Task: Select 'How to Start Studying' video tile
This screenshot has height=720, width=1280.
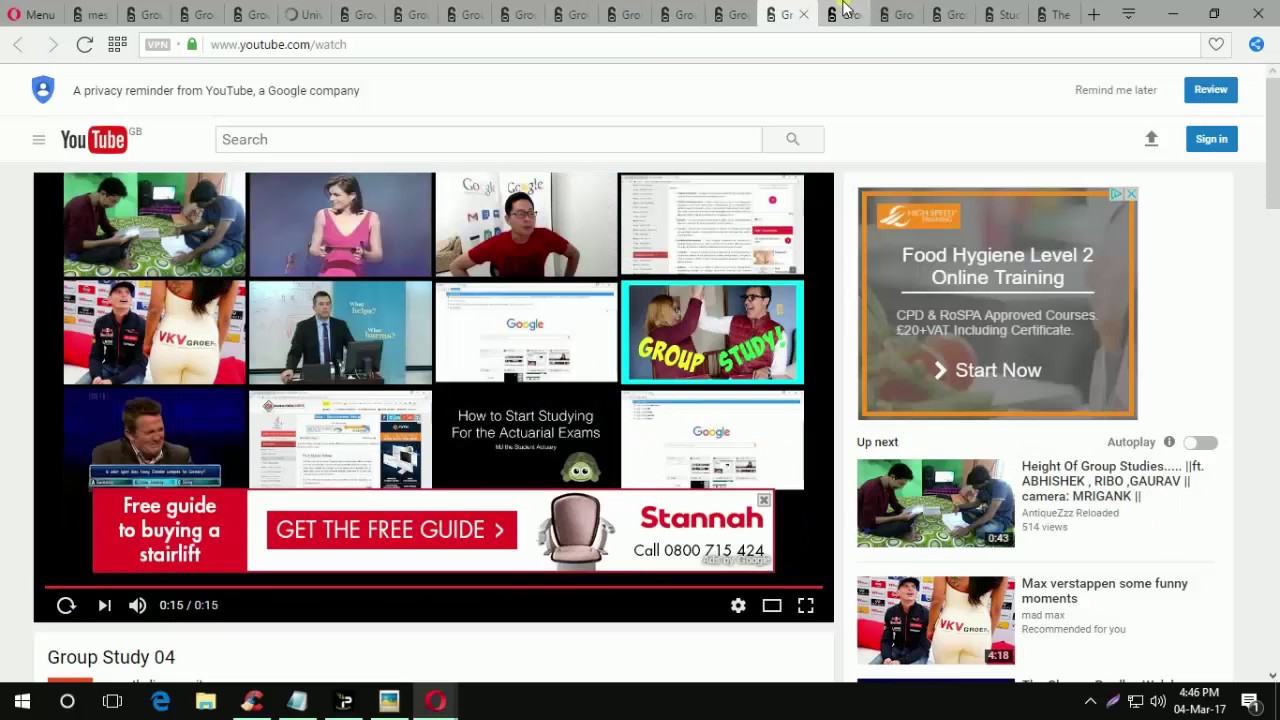Action: (x=525, y=439)
